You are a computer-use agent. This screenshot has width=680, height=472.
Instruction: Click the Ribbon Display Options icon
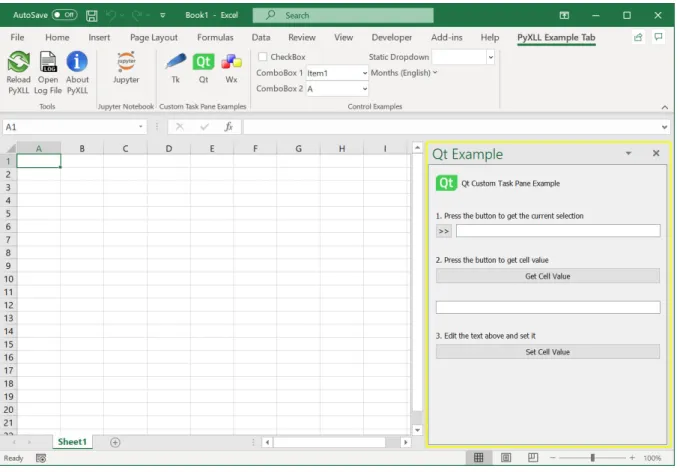click(564, 16)
